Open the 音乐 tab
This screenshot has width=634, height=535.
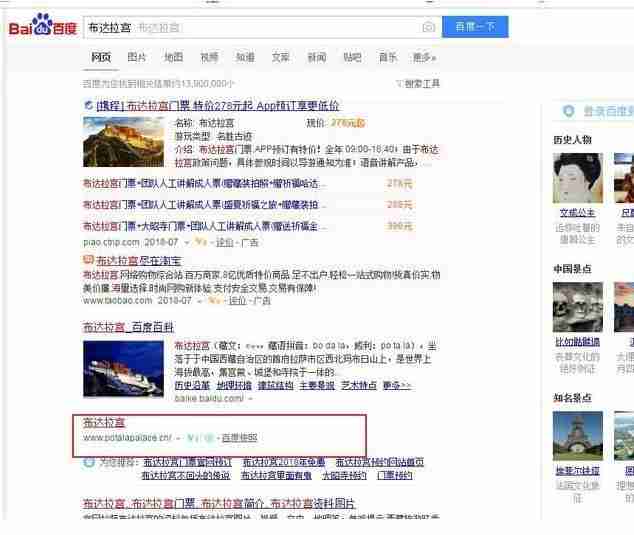tap(388, 57)
